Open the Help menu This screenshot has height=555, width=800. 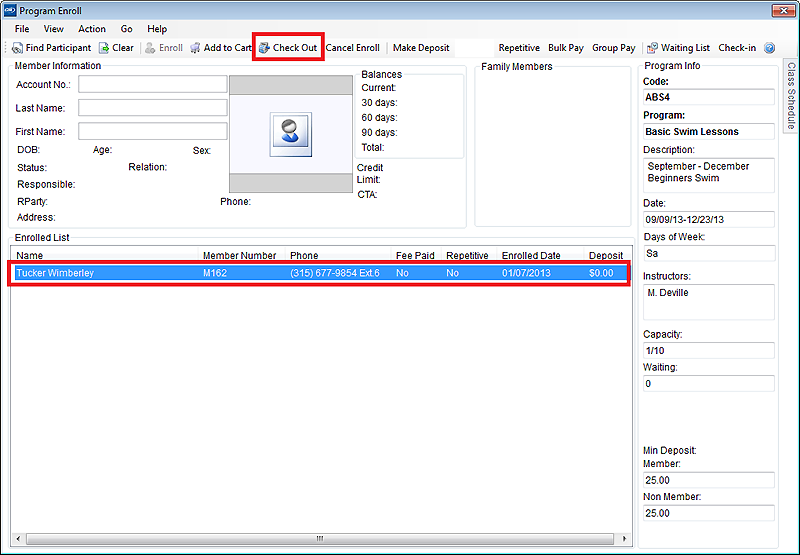point(157,29)
